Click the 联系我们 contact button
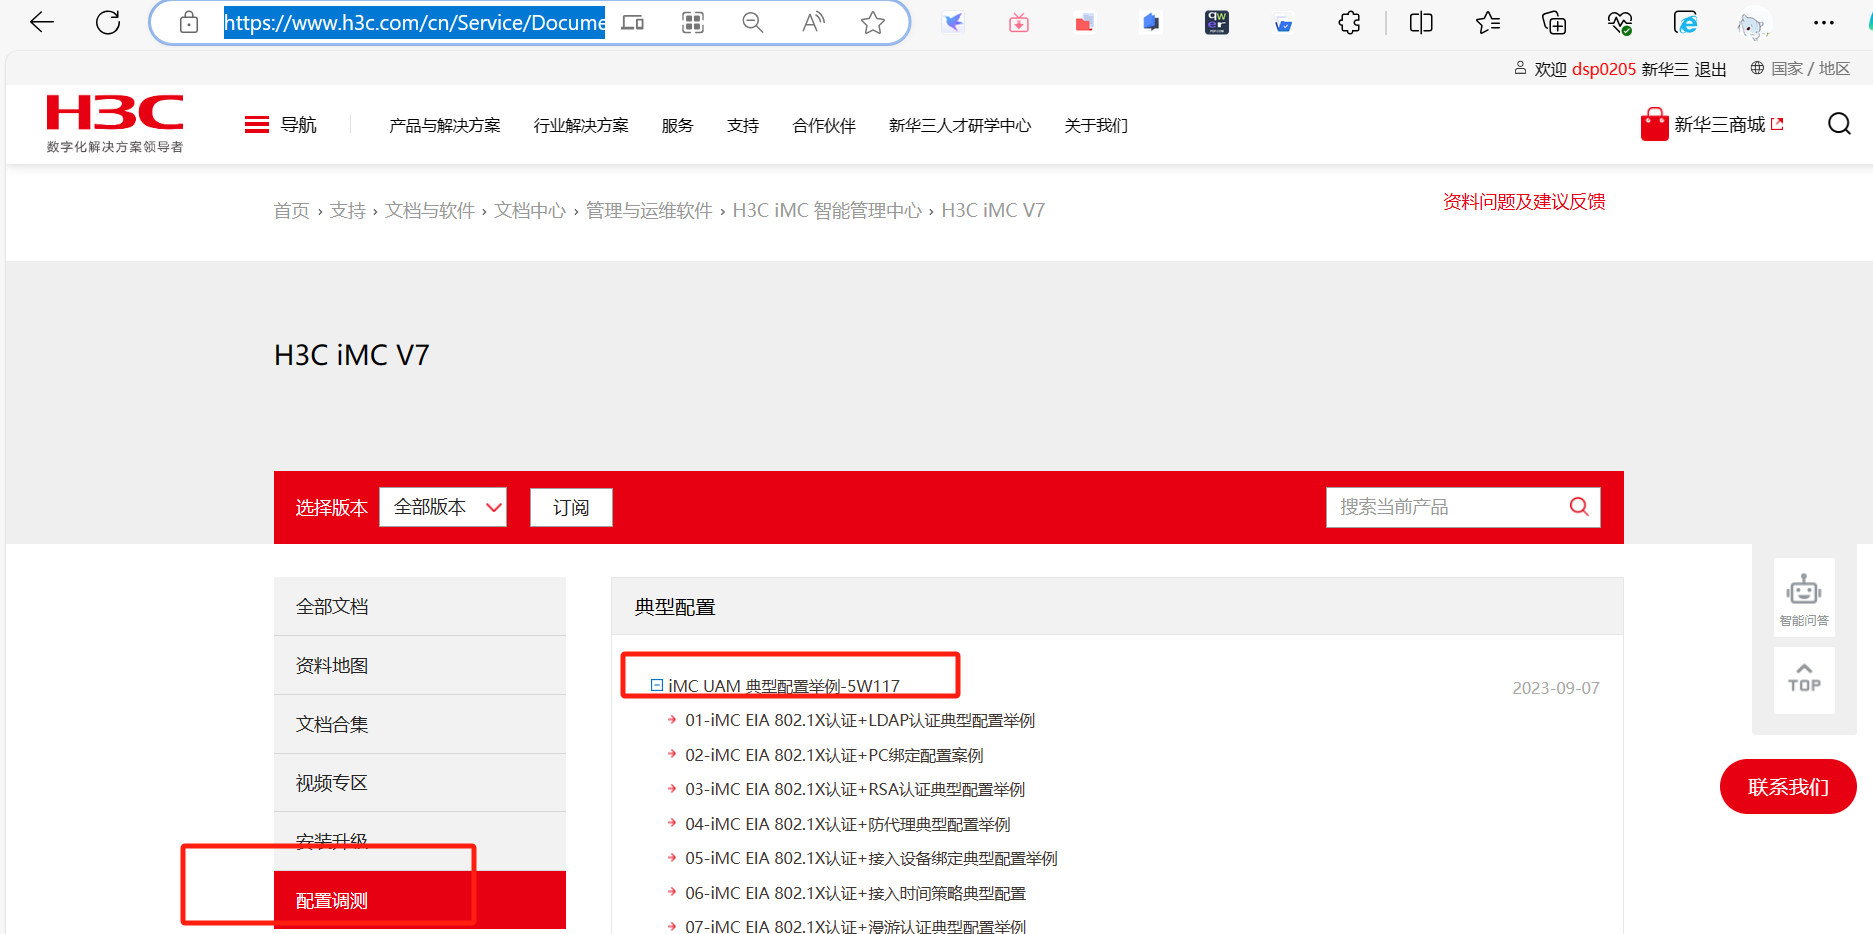The width and height of the screenshot is (1873, 934). pos(1788,787)
